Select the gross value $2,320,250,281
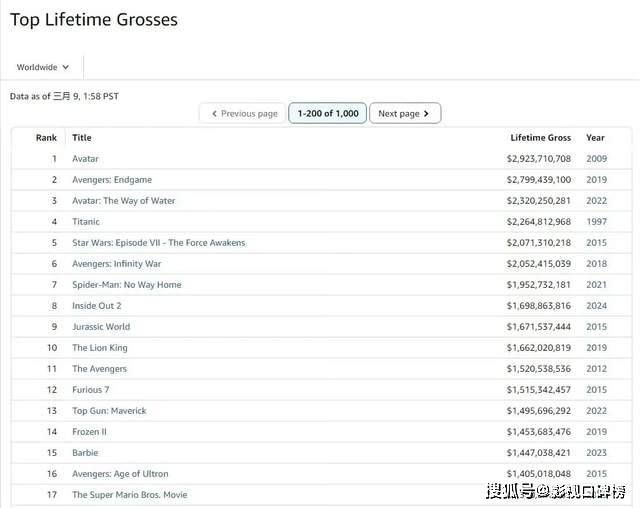The width and height of the screenshot is (640, 508). [x=539, y=201]
